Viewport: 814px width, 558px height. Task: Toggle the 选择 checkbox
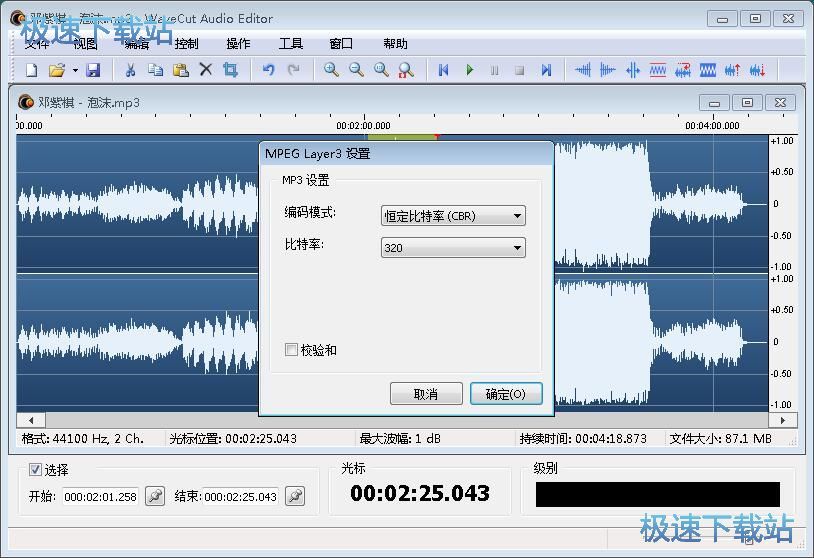pos(35,470)
